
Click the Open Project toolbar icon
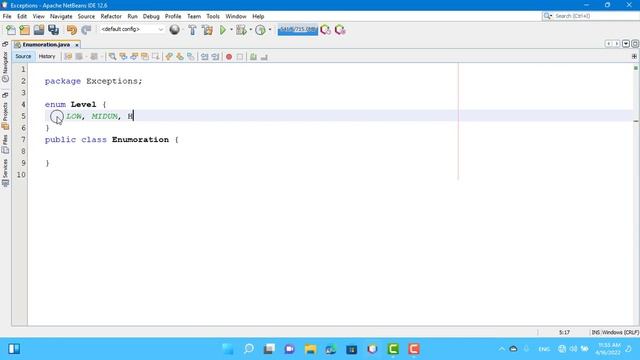39,30
